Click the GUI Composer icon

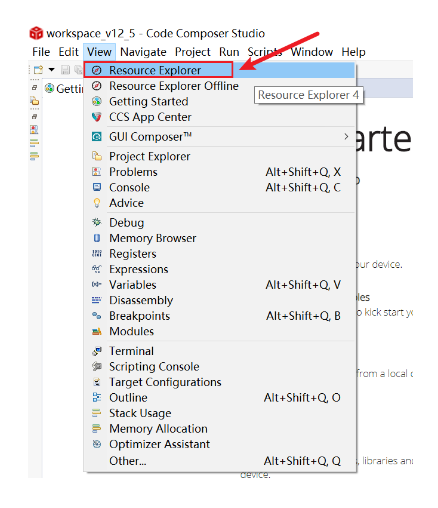click(97, 137)
